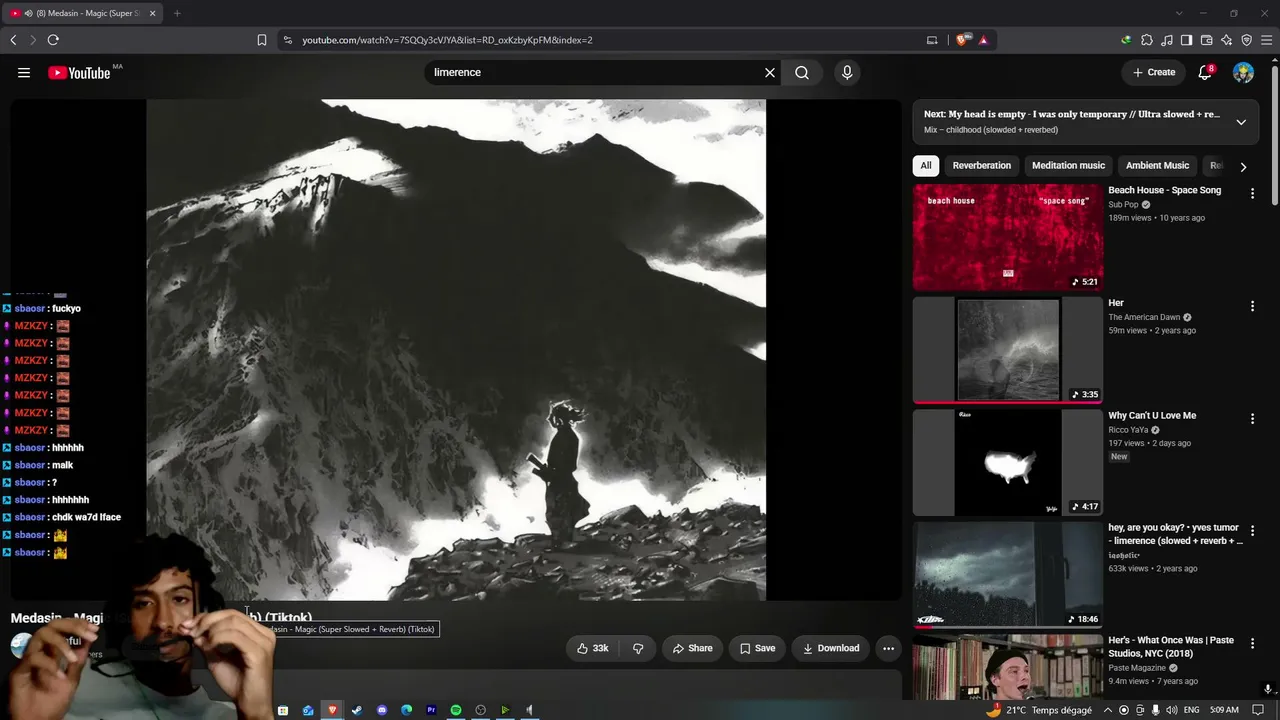Image resolution: width=1280 pixels, height=720 pixels.
Task: Switch to the Medasin - Magic browser tab
Action: tap(84, 13)
